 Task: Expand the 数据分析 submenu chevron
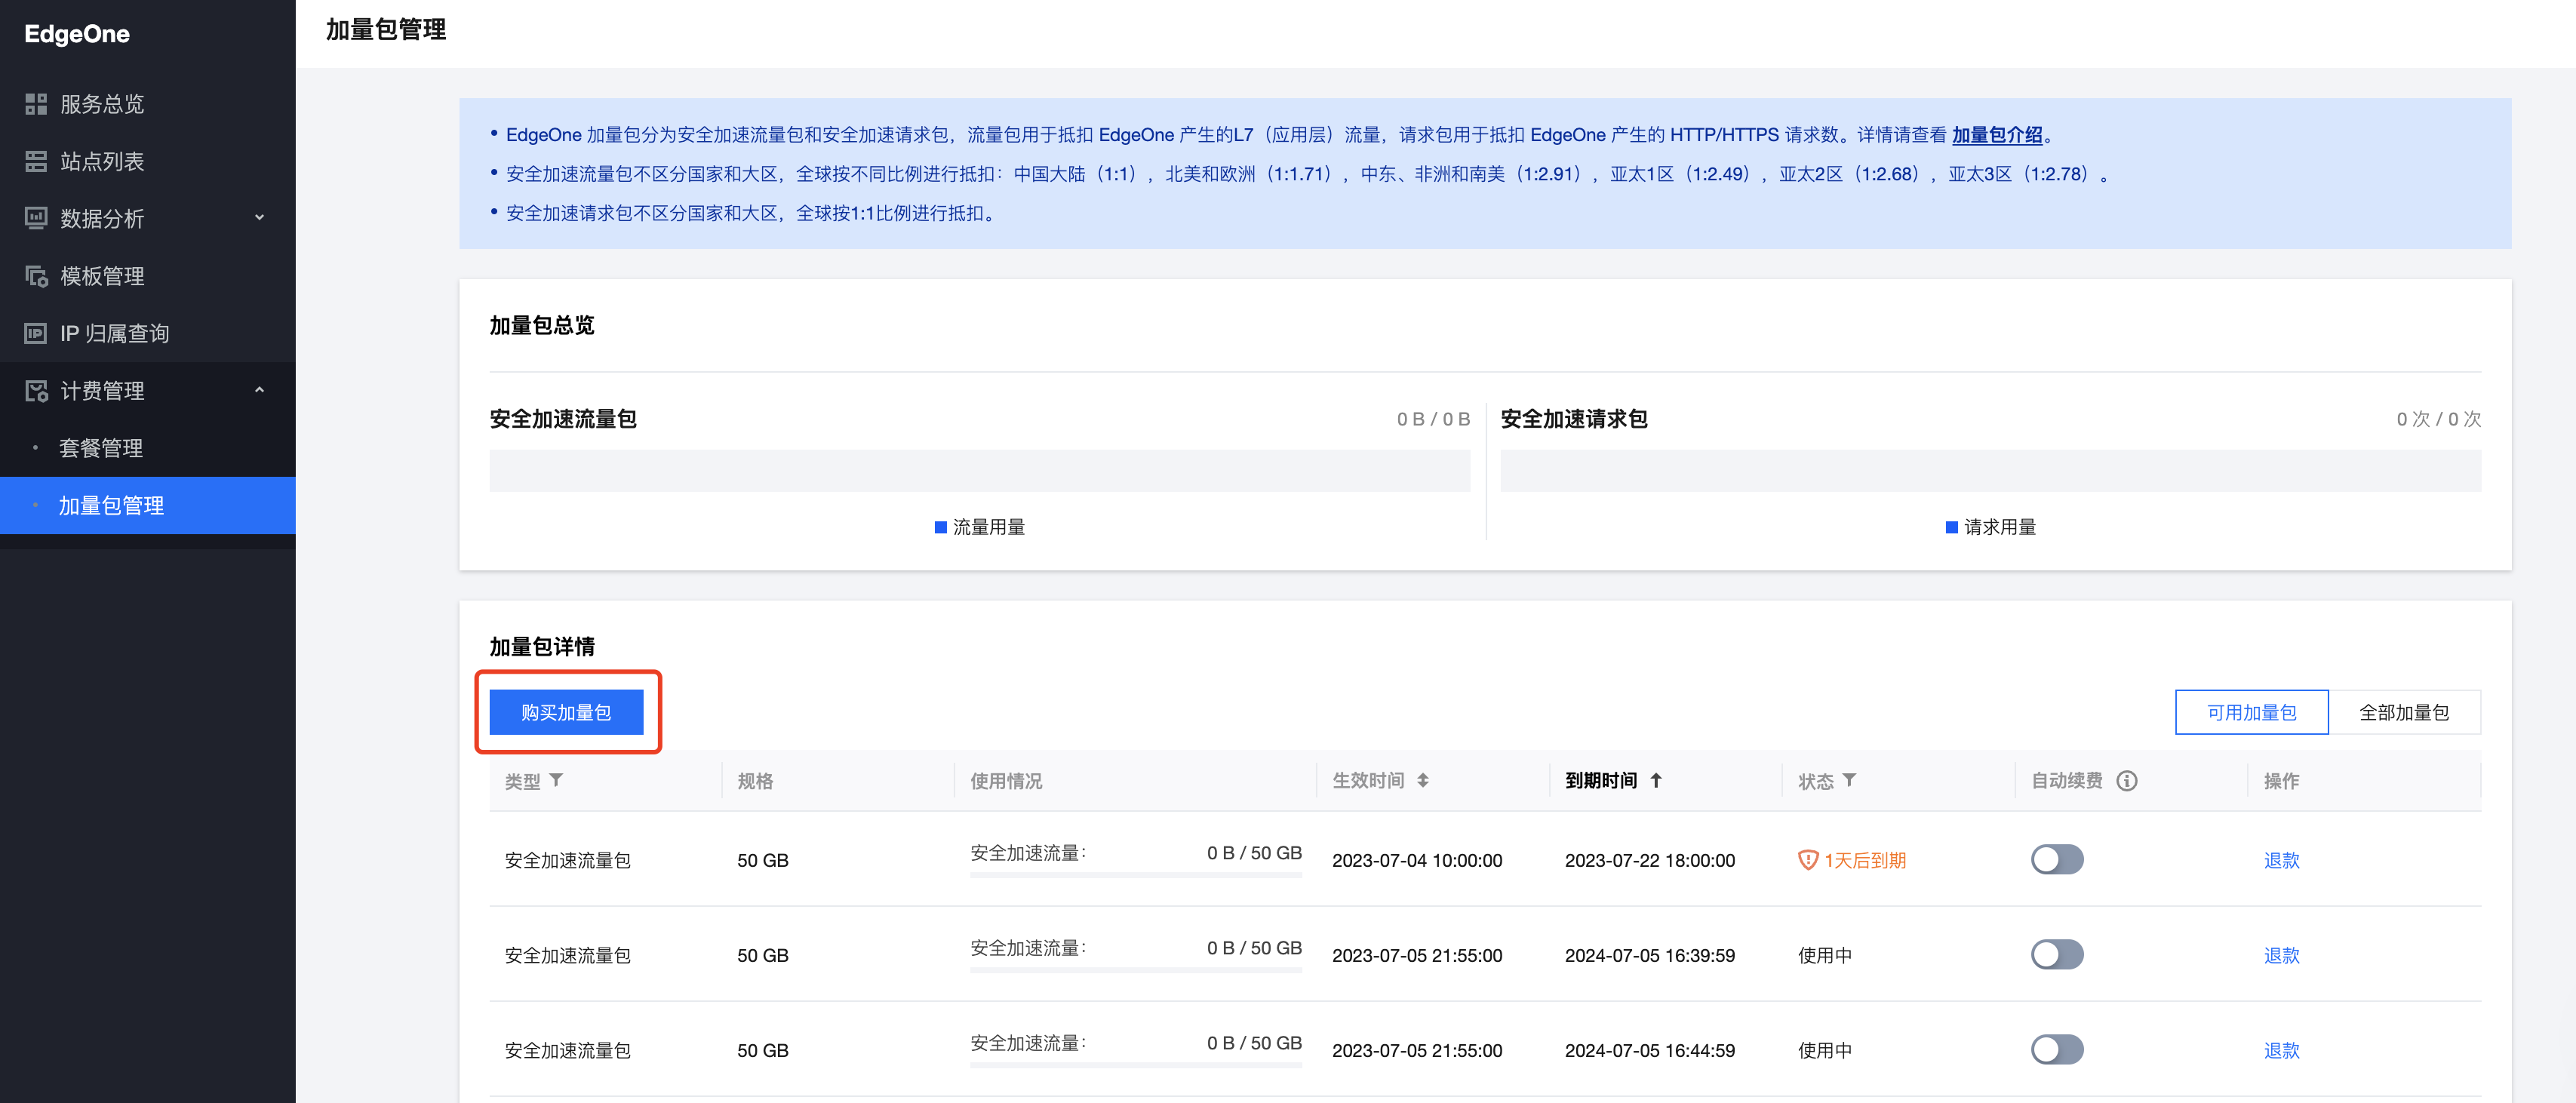[260, 217]
